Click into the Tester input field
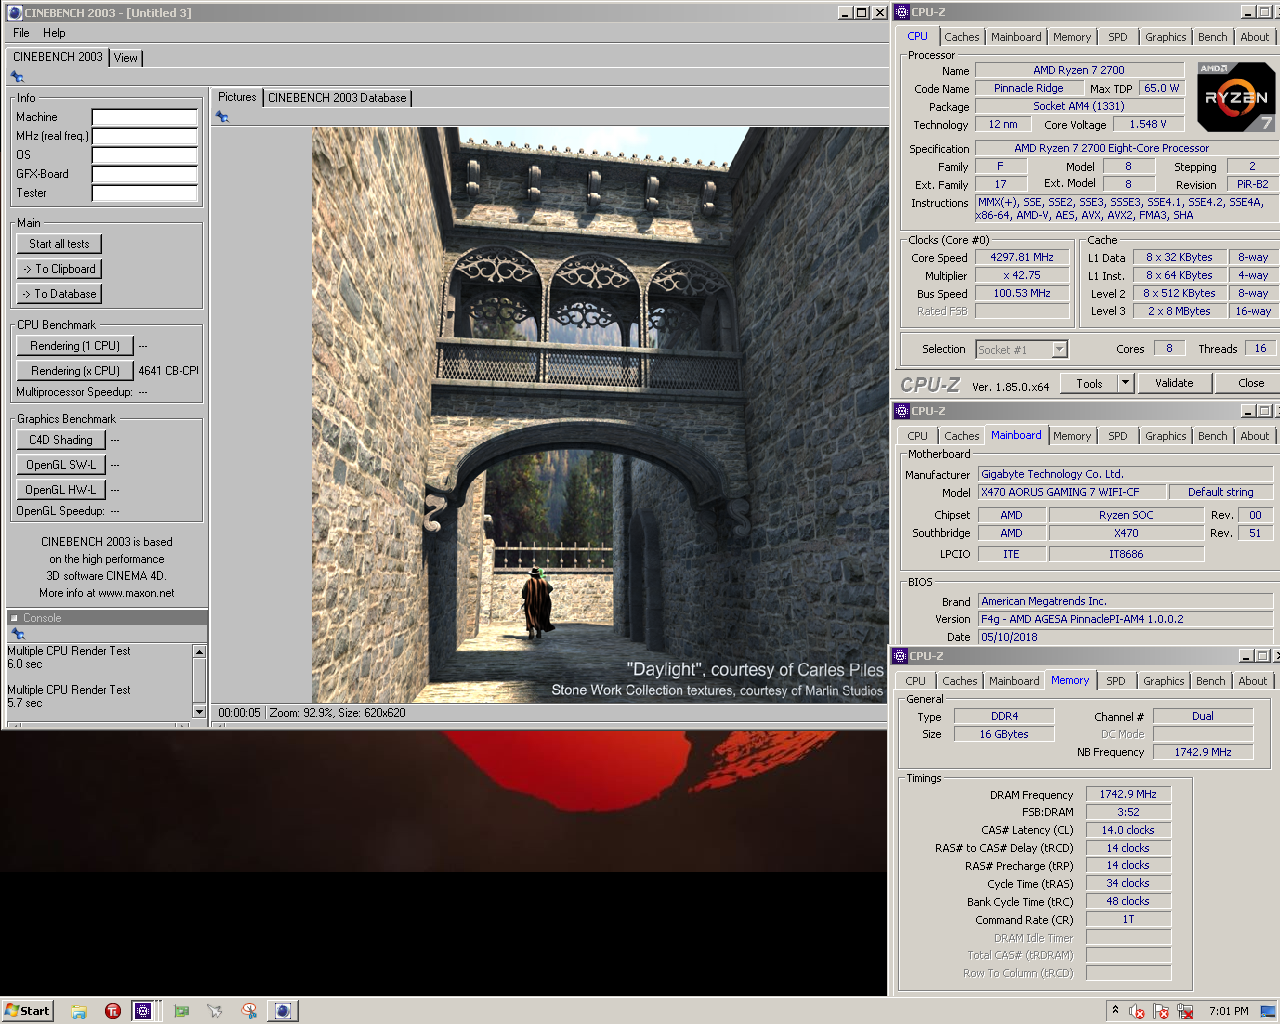This screenshot has width=1280, height=1024. tap(144, 193)
